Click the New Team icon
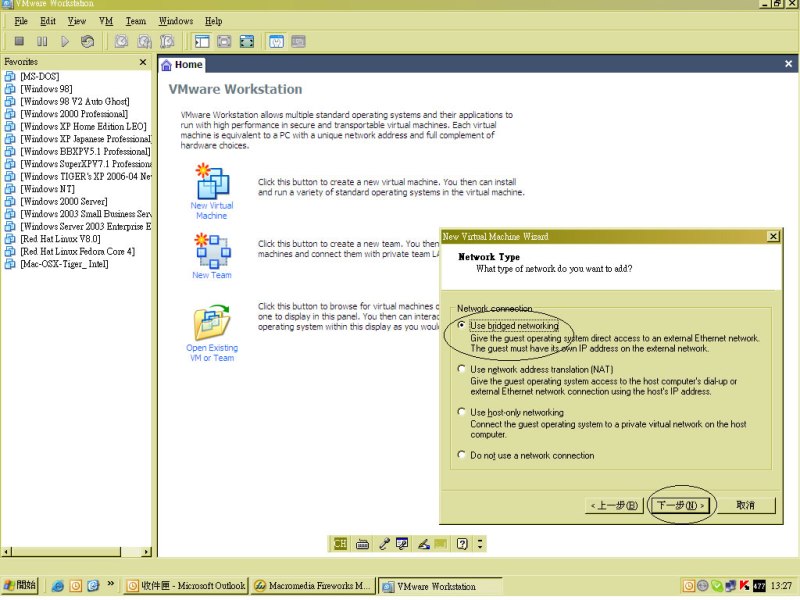Screen dimensions: 800x600 point(212,251)
